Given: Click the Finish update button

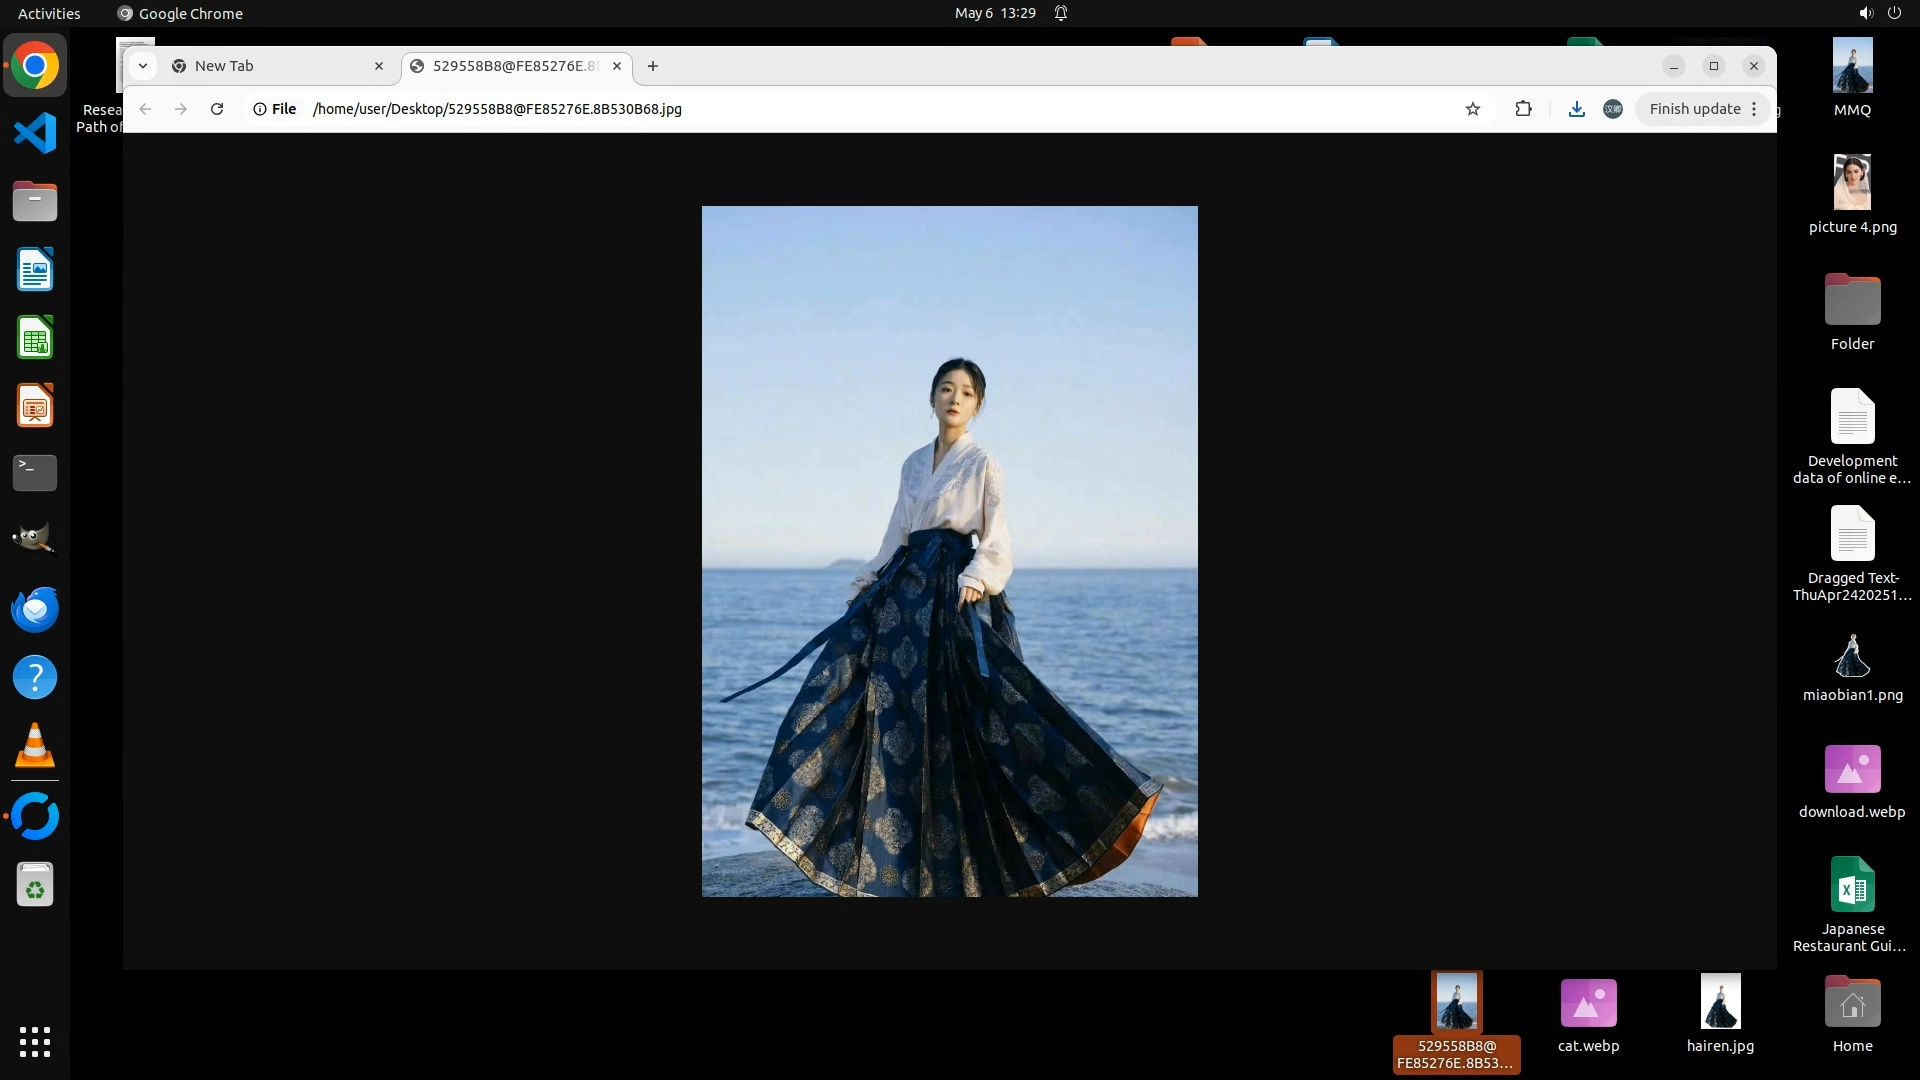Looking at the screenshot, I should [1694, 109].
